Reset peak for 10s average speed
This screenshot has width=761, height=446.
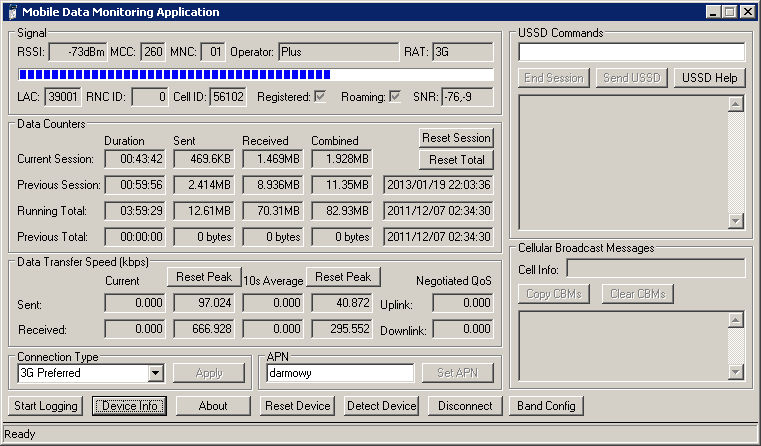click(x=343, y=277)
